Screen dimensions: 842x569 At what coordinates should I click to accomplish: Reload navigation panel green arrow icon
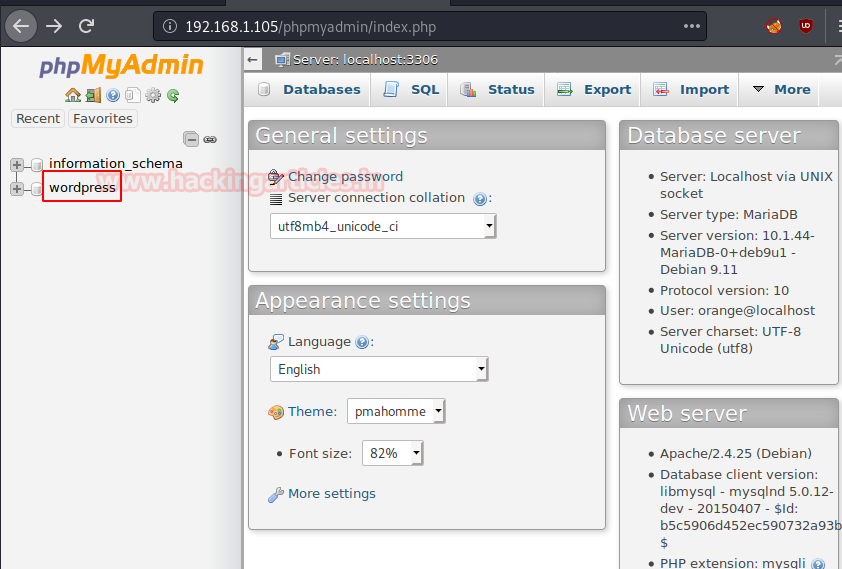[x=173, y=96]
